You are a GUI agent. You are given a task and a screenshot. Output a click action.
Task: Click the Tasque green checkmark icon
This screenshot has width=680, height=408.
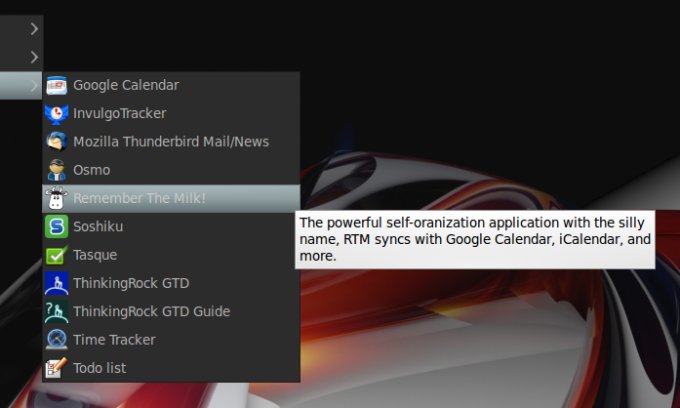[x=56, y=255]
